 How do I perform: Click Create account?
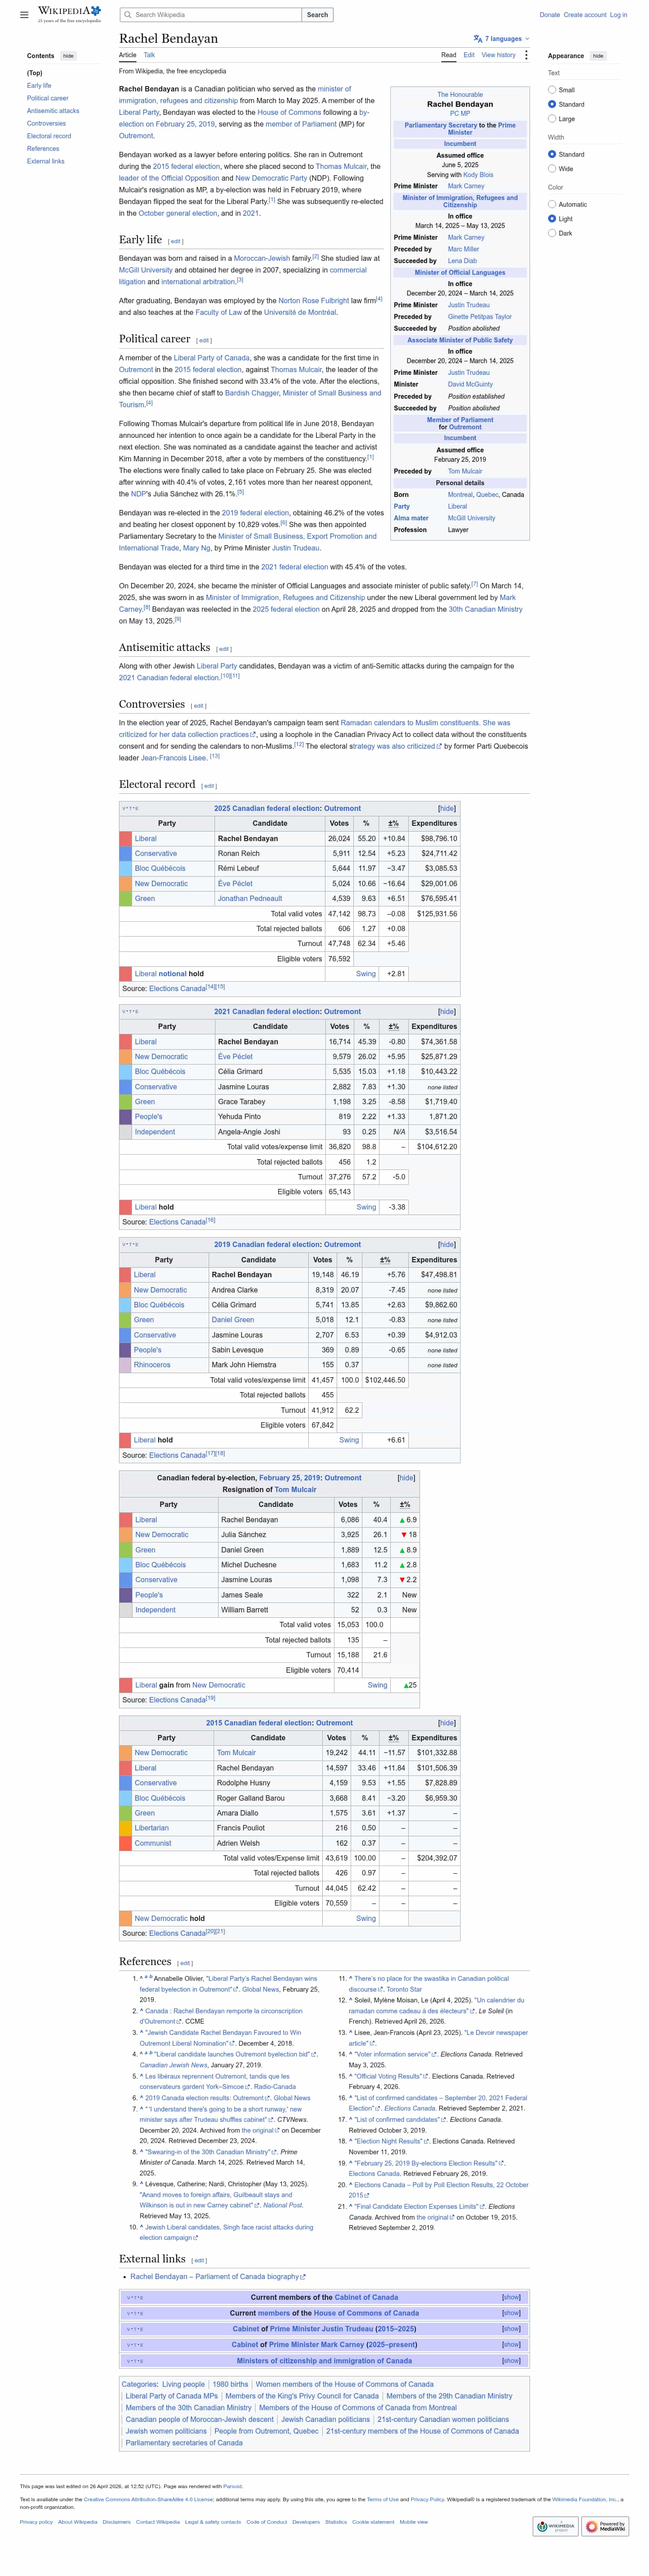[585, 15]
